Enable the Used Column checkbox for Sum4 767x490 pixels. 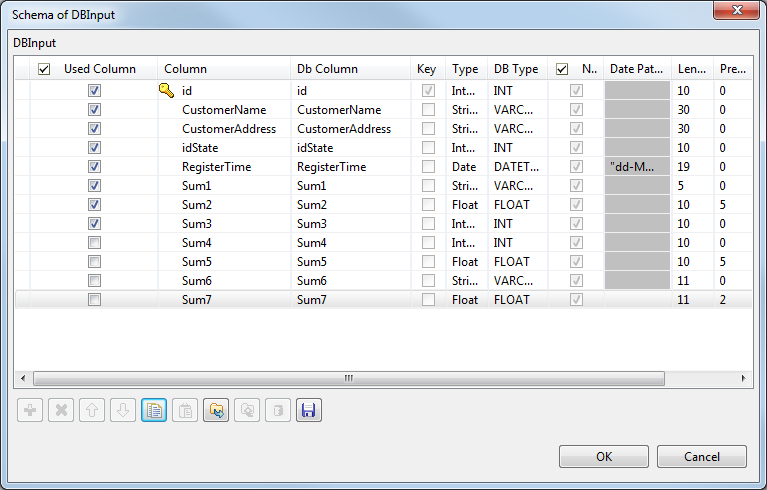95,242
